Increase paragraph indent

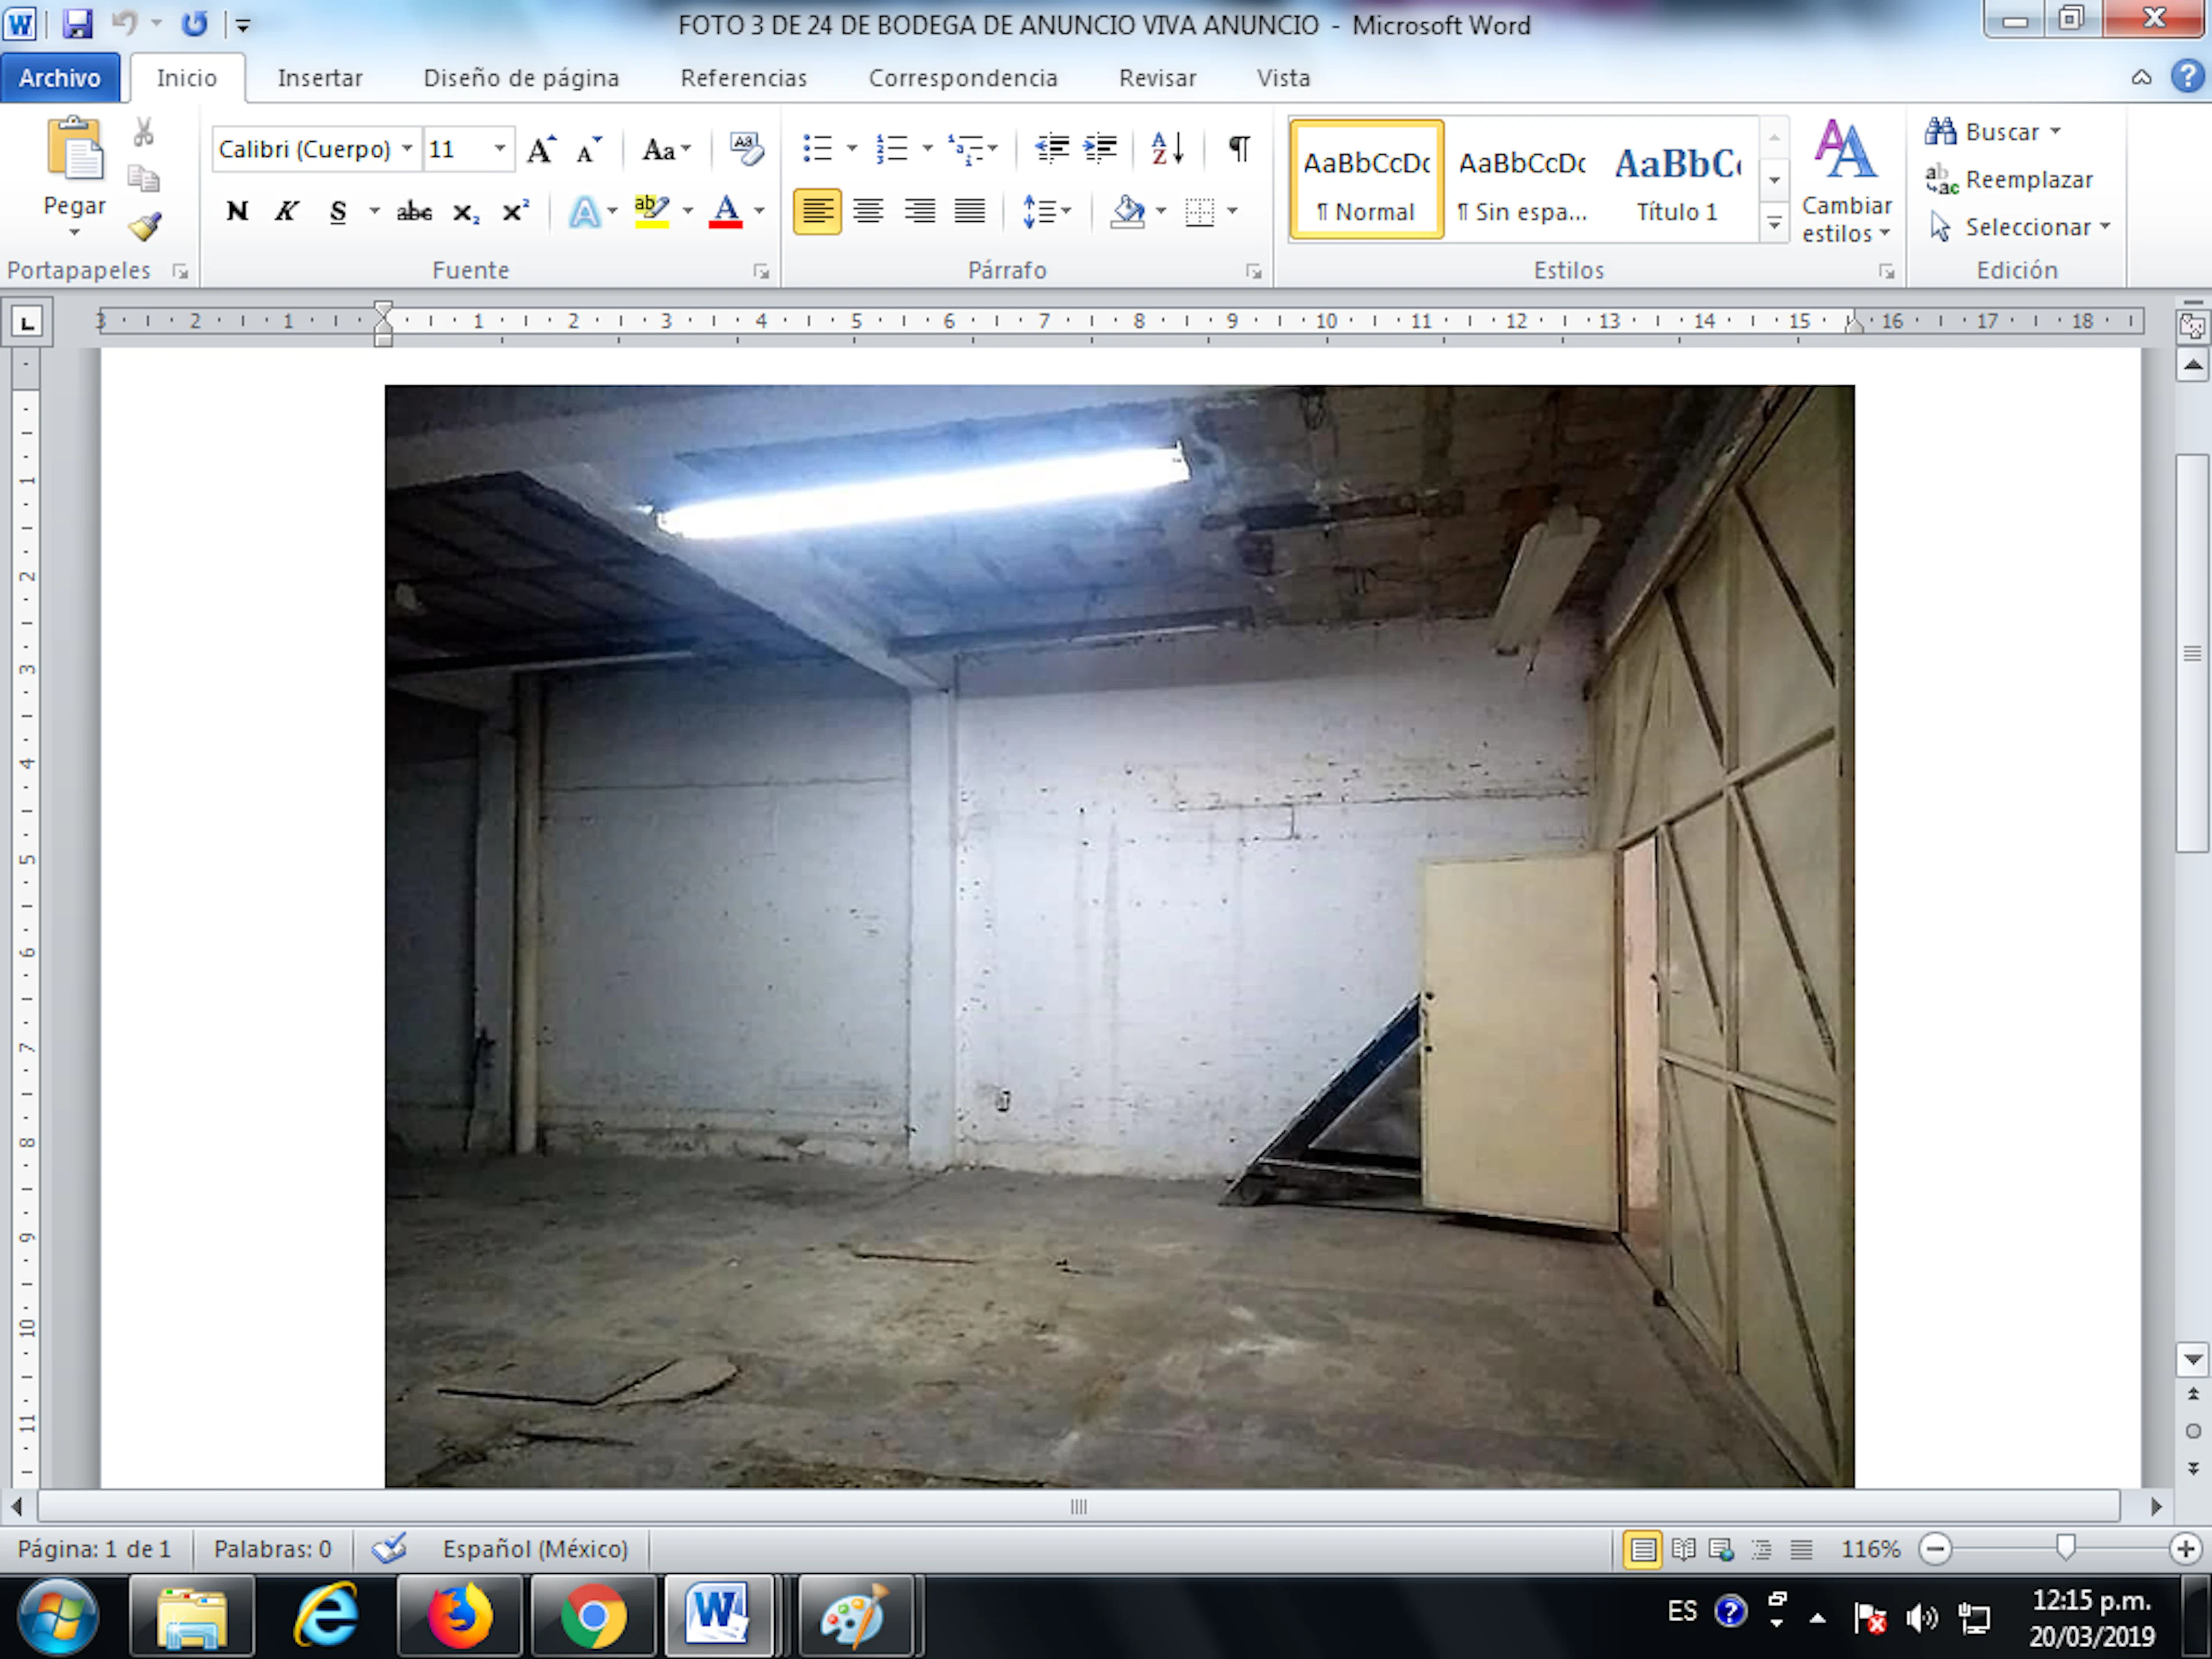(1100, 149)
